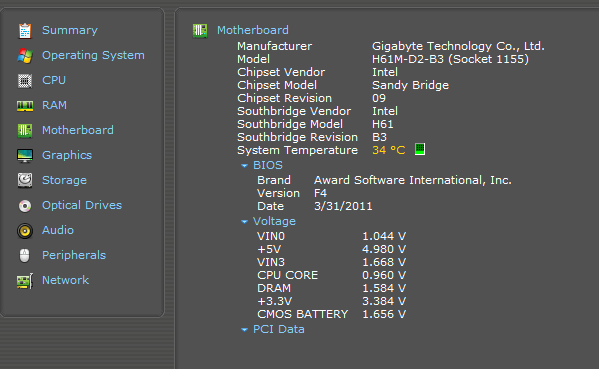Go to the Network section
Screen dimensions: 599x369
[65, 280]
